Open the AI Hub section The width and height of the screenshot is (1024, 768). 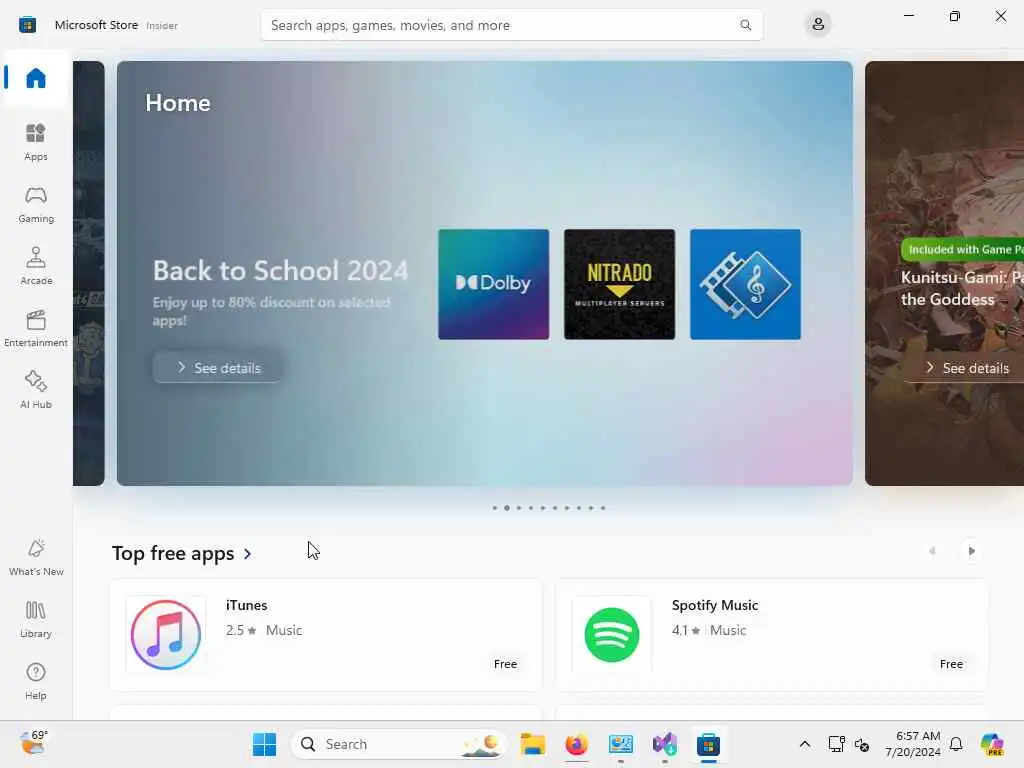(36, 390)
